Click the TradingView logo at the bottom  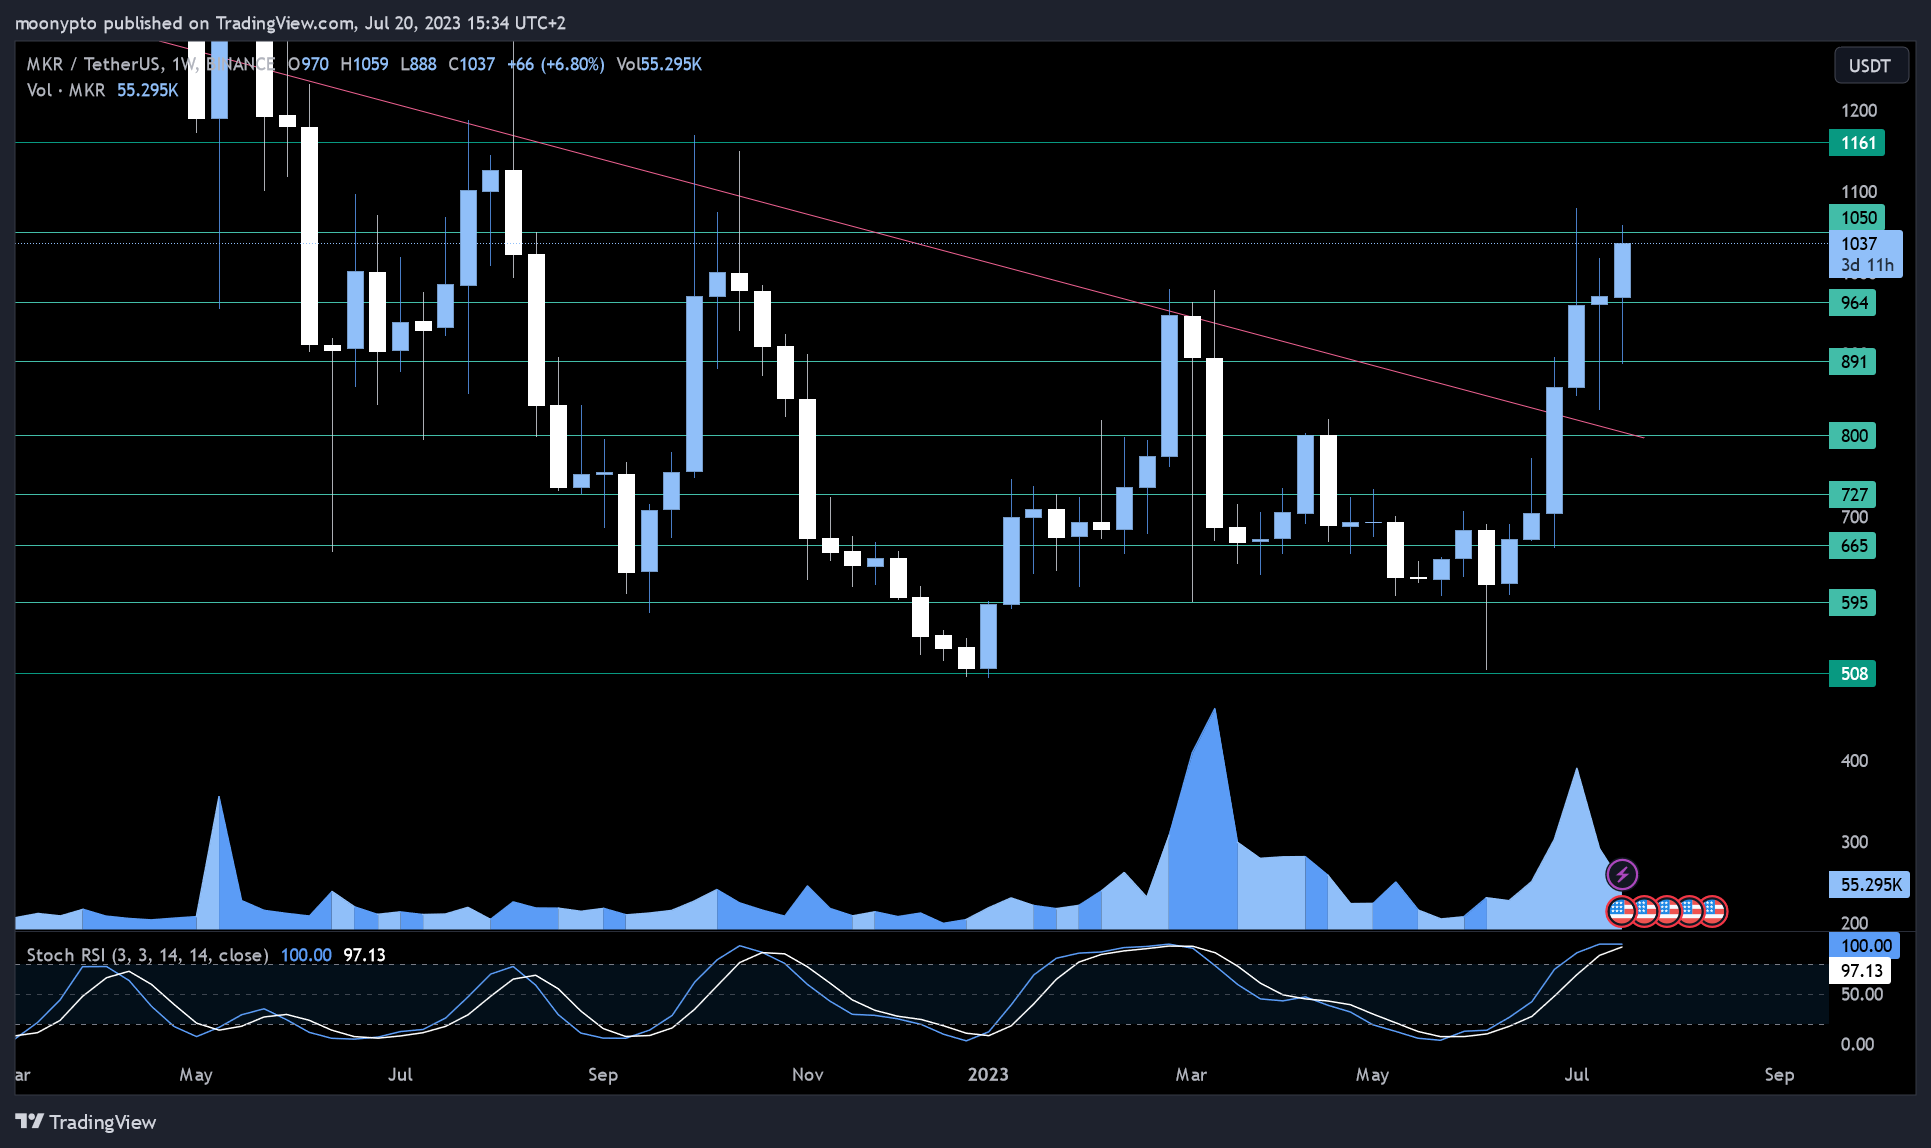point(86,1122)
